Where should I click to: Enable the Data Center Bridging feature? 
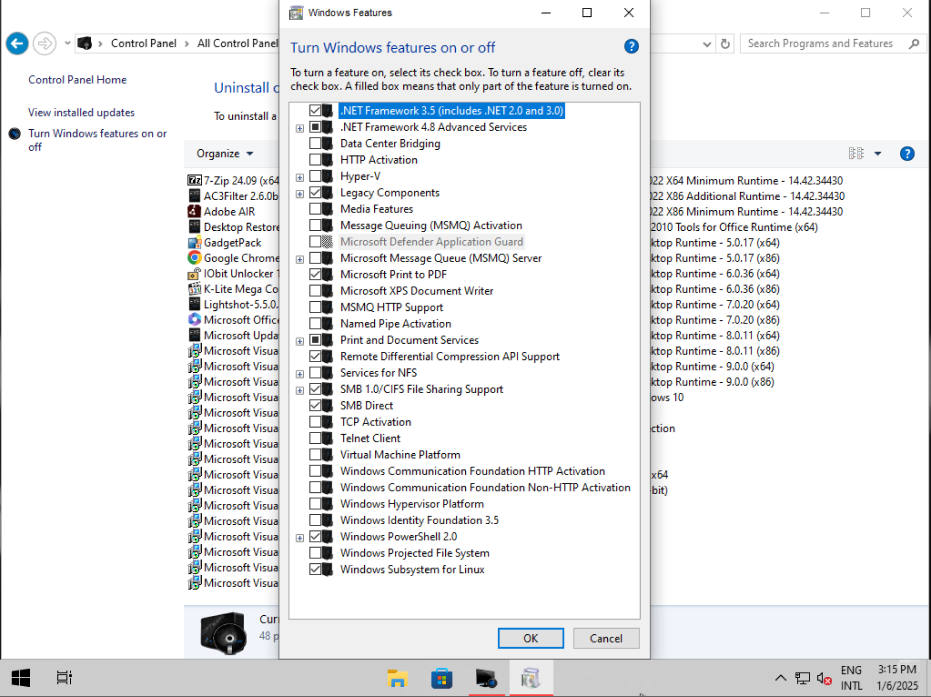[315, 143]
